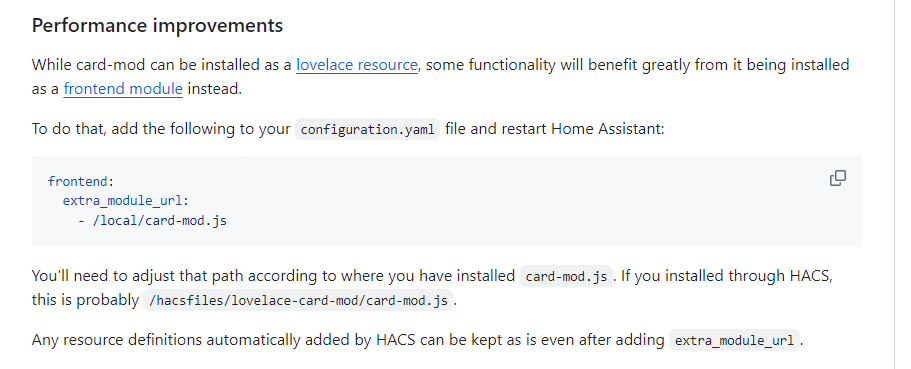Click the paragraph starting You'll need to adjust

(x=432, y=288)
